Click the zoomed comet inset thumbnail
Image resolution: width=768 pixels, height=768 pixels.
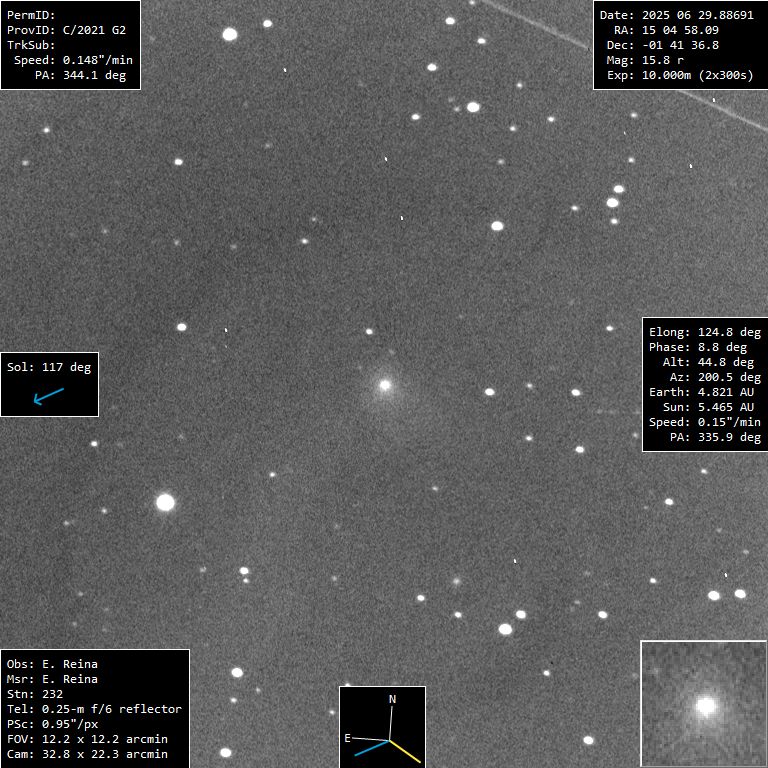[704, 704]
